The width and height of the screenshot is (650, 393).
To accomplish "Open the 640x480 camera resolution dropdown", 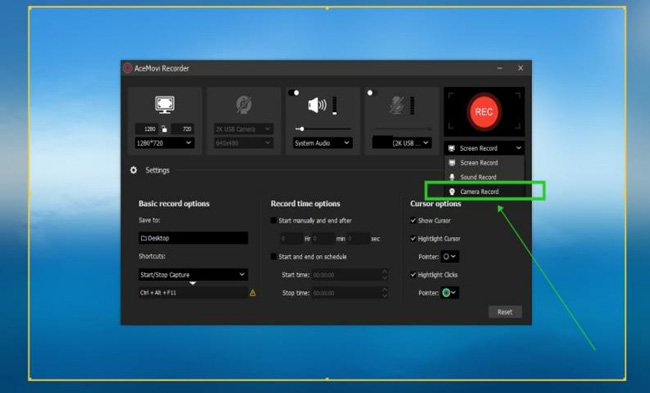I will [x=243, y=143].
